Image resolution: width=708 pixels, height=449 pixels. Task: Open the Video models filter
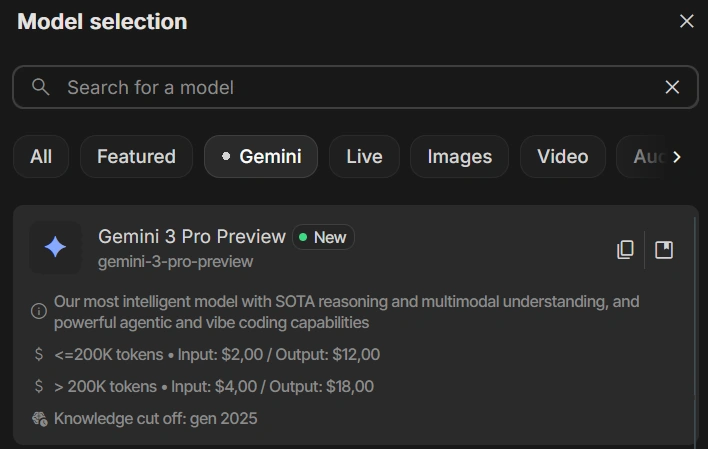click(562, 157)
